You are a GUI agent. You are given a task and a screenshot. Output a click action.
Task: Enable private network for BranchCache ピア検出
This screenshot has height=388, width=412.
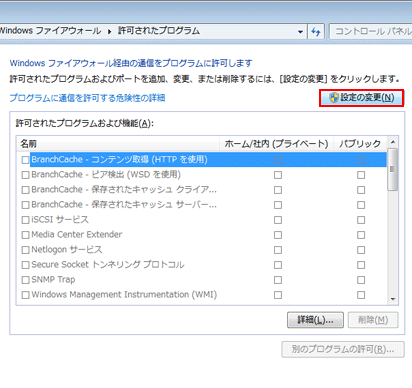tap(278, 175)
